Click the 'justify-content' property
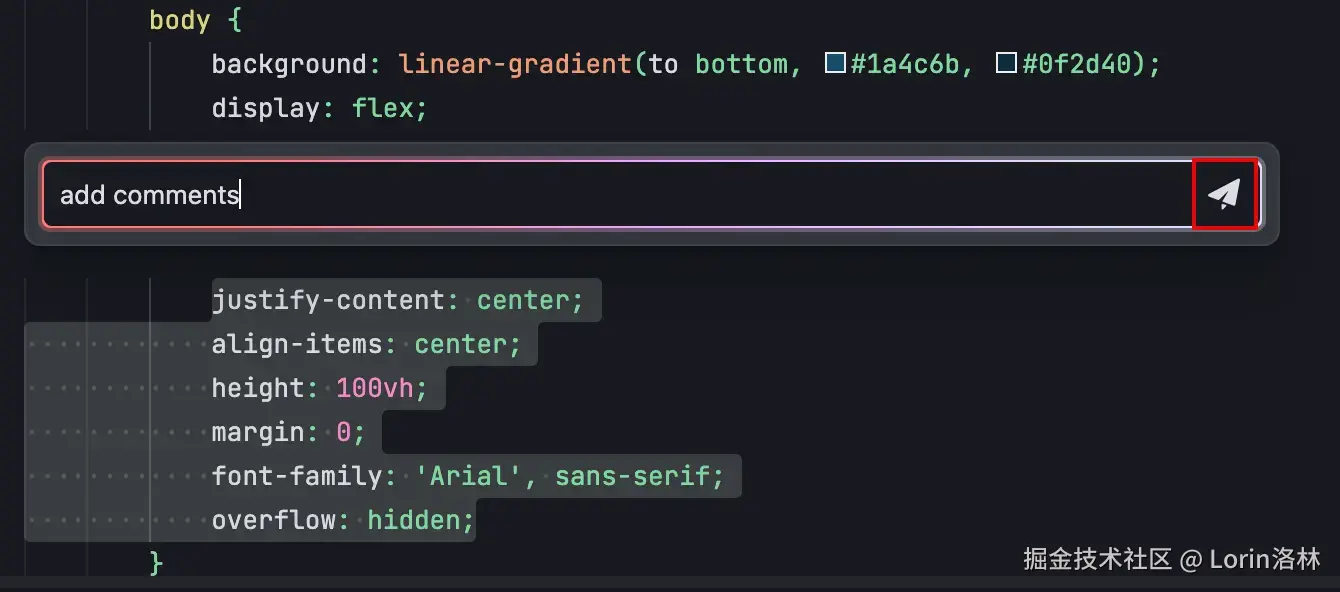Screen dimensions: 1340x592 coord(328,300)
